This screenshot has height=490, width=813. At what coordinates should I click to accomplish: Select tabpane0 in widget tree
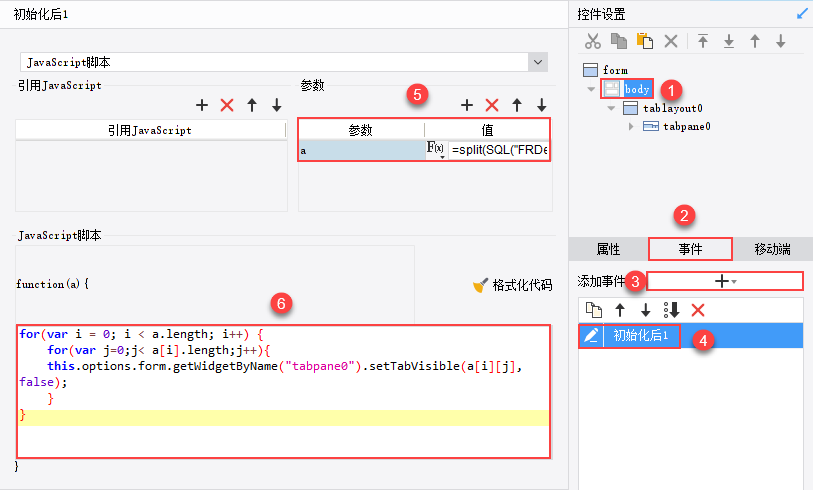[x=677, y=126]
